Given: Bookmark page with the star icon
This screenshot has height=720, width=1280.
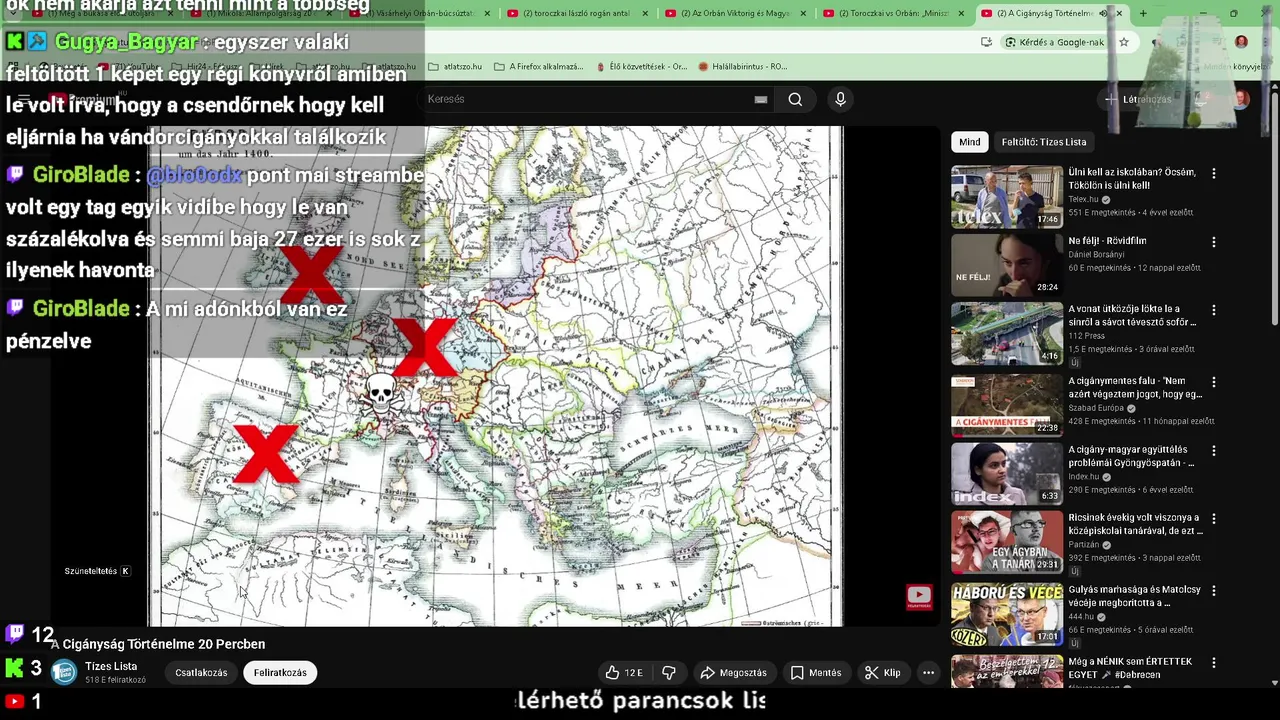Looking at the screenshot, I should pos(1124,42).
